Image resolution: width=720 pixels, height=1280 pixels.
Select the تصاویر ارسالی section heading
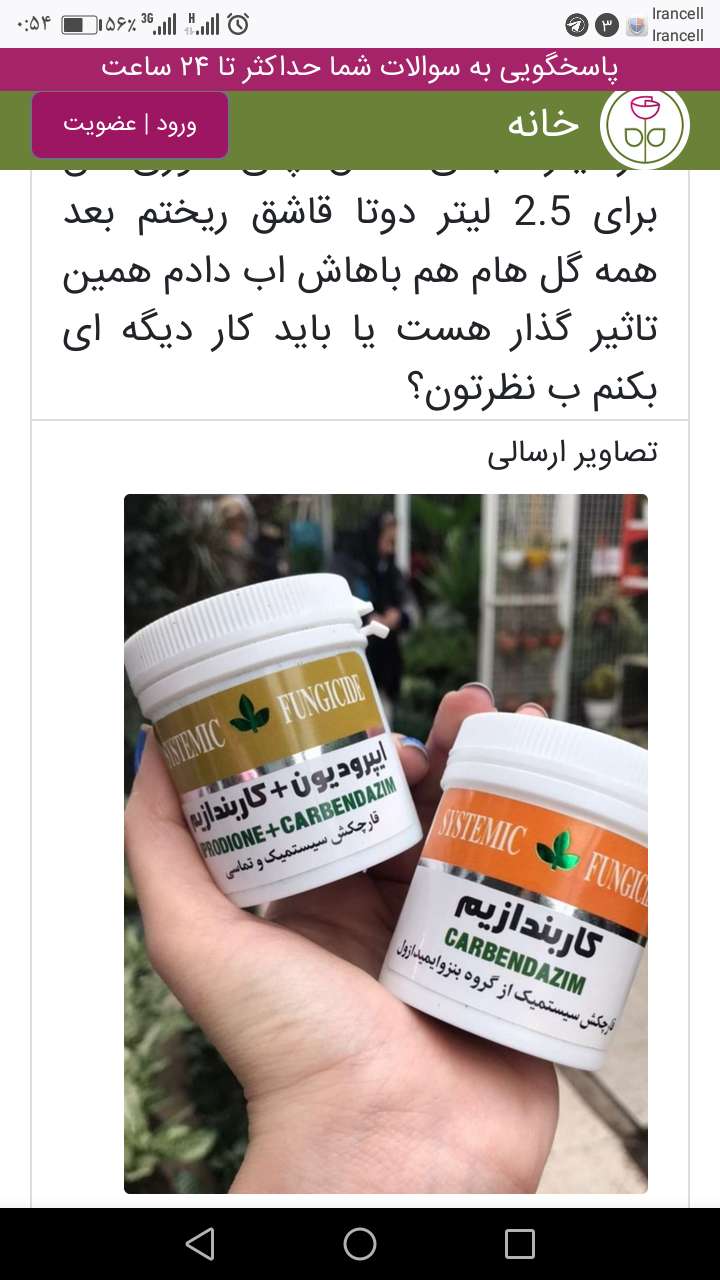point(573,453)
